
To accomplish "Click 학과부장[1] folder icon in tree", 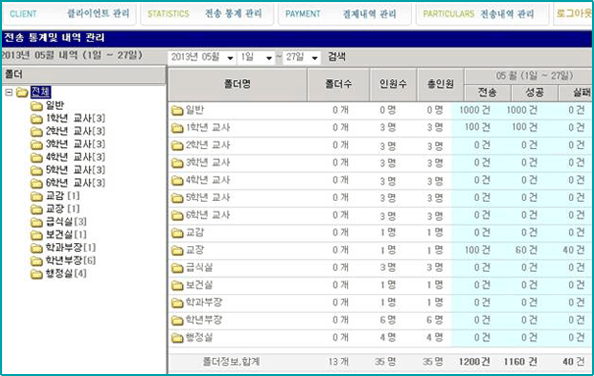I will click(x=36, y=248).
